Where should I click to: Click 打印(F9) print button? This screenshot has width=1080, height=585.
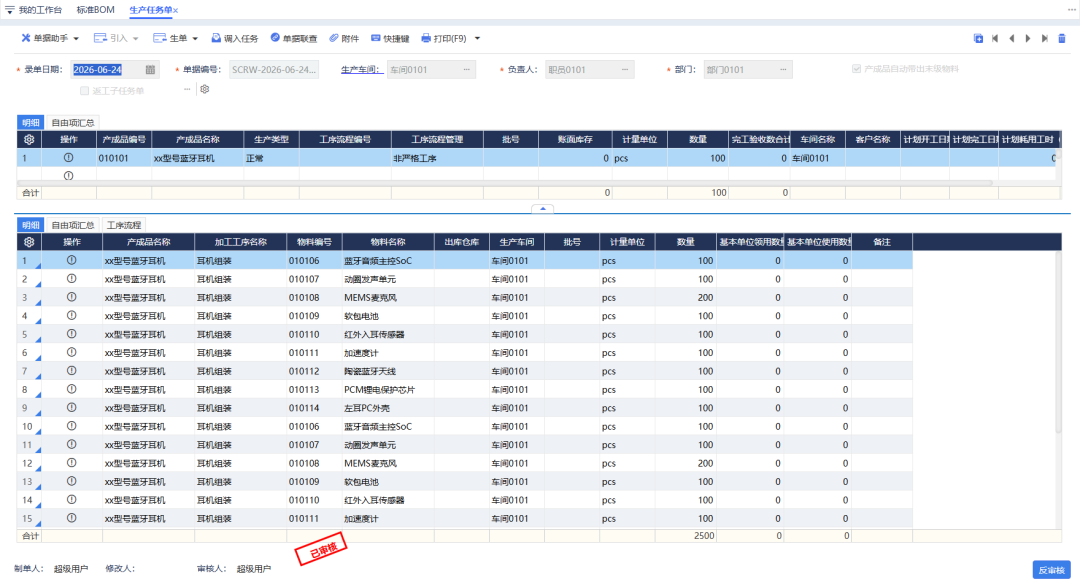pos(444,39)
